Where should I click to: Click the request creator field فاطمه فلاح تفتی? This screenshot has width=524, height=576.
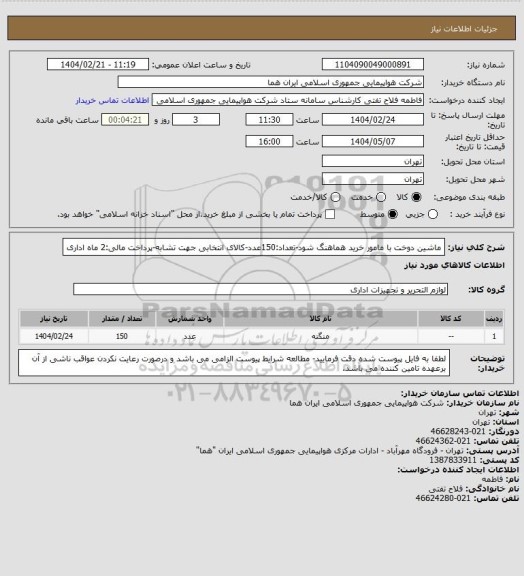pyautogui.click(x=288, y=100)
